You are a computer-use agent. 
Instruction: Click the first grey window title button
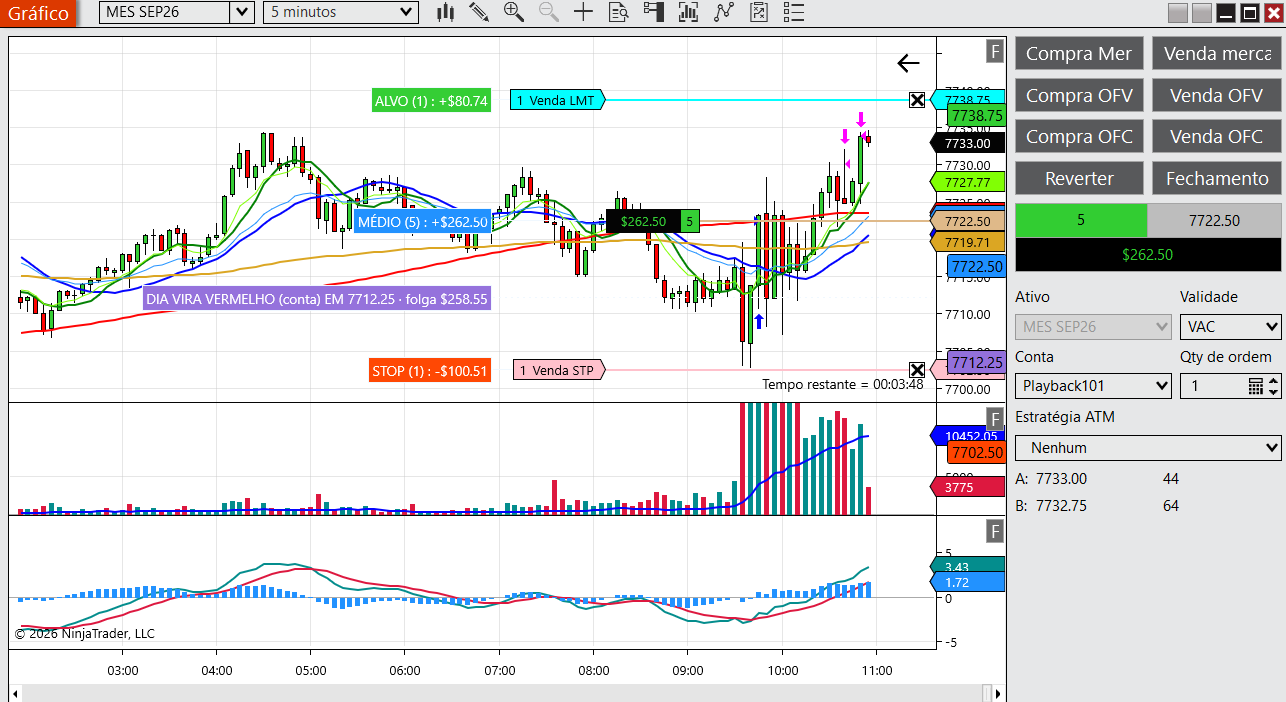[x=1178, y=12]
